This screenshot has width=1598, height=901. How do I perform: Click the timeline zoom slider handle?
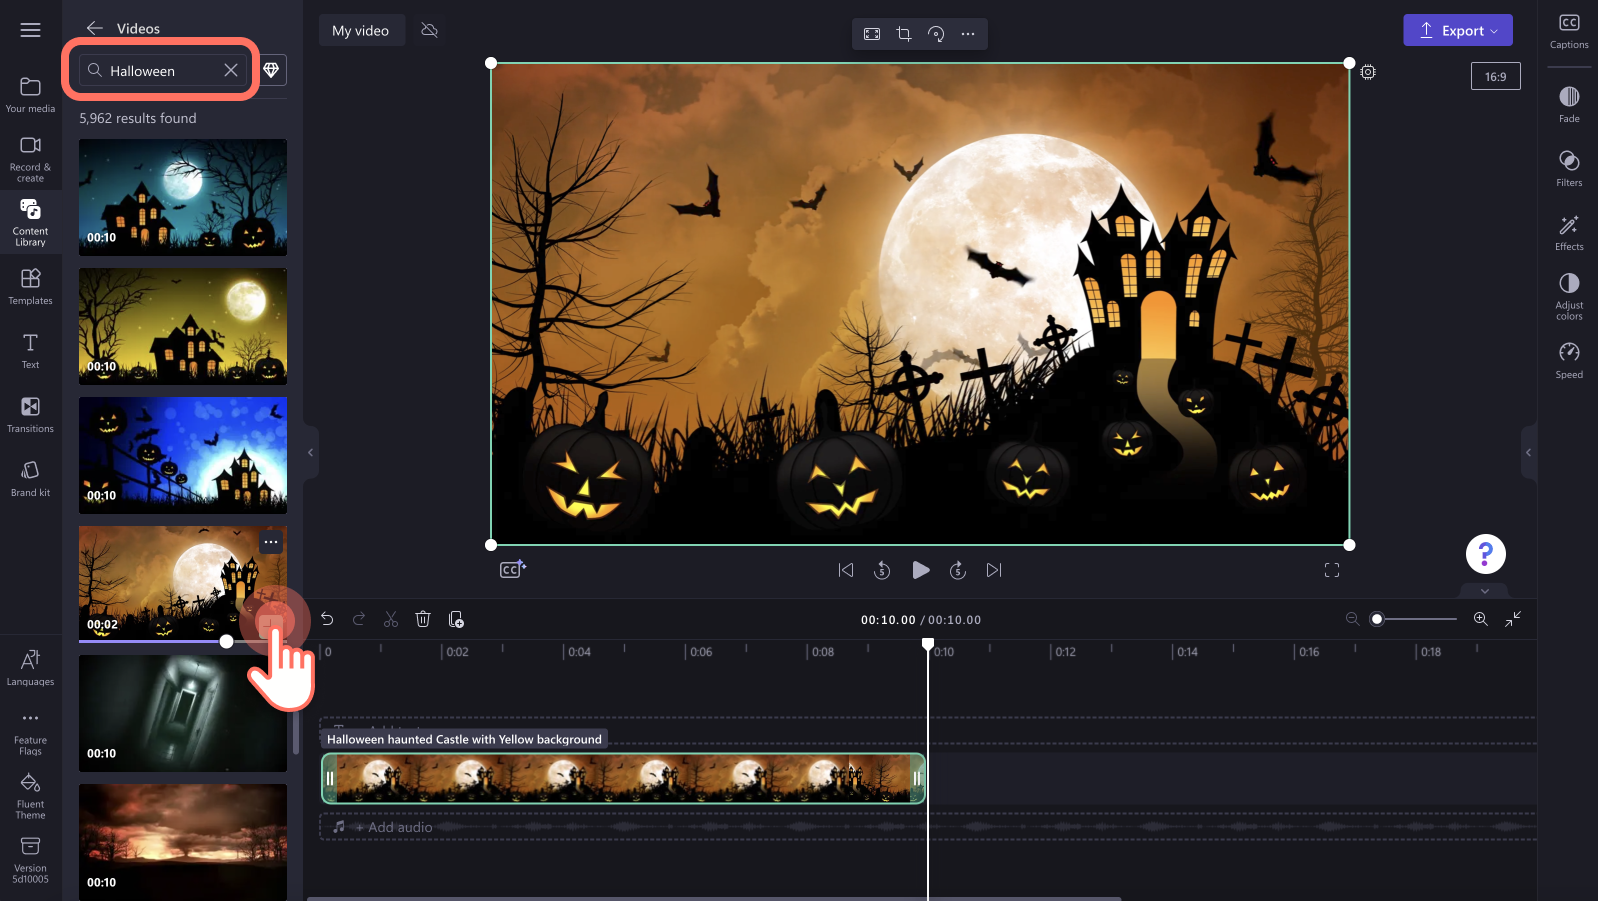point(1377,619)
